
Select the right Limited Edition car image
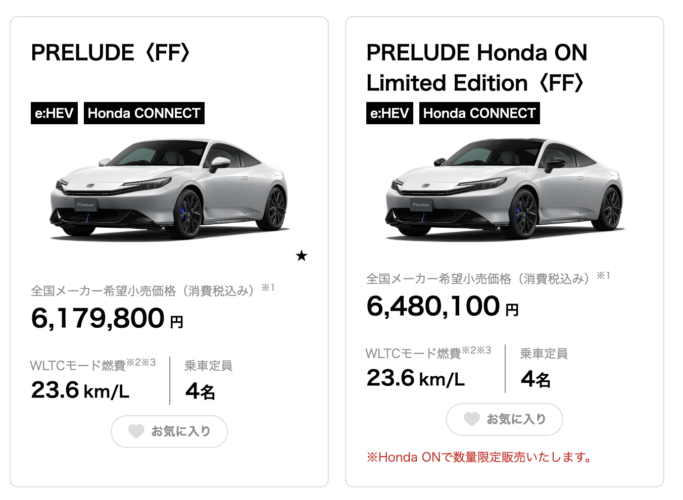504,188
